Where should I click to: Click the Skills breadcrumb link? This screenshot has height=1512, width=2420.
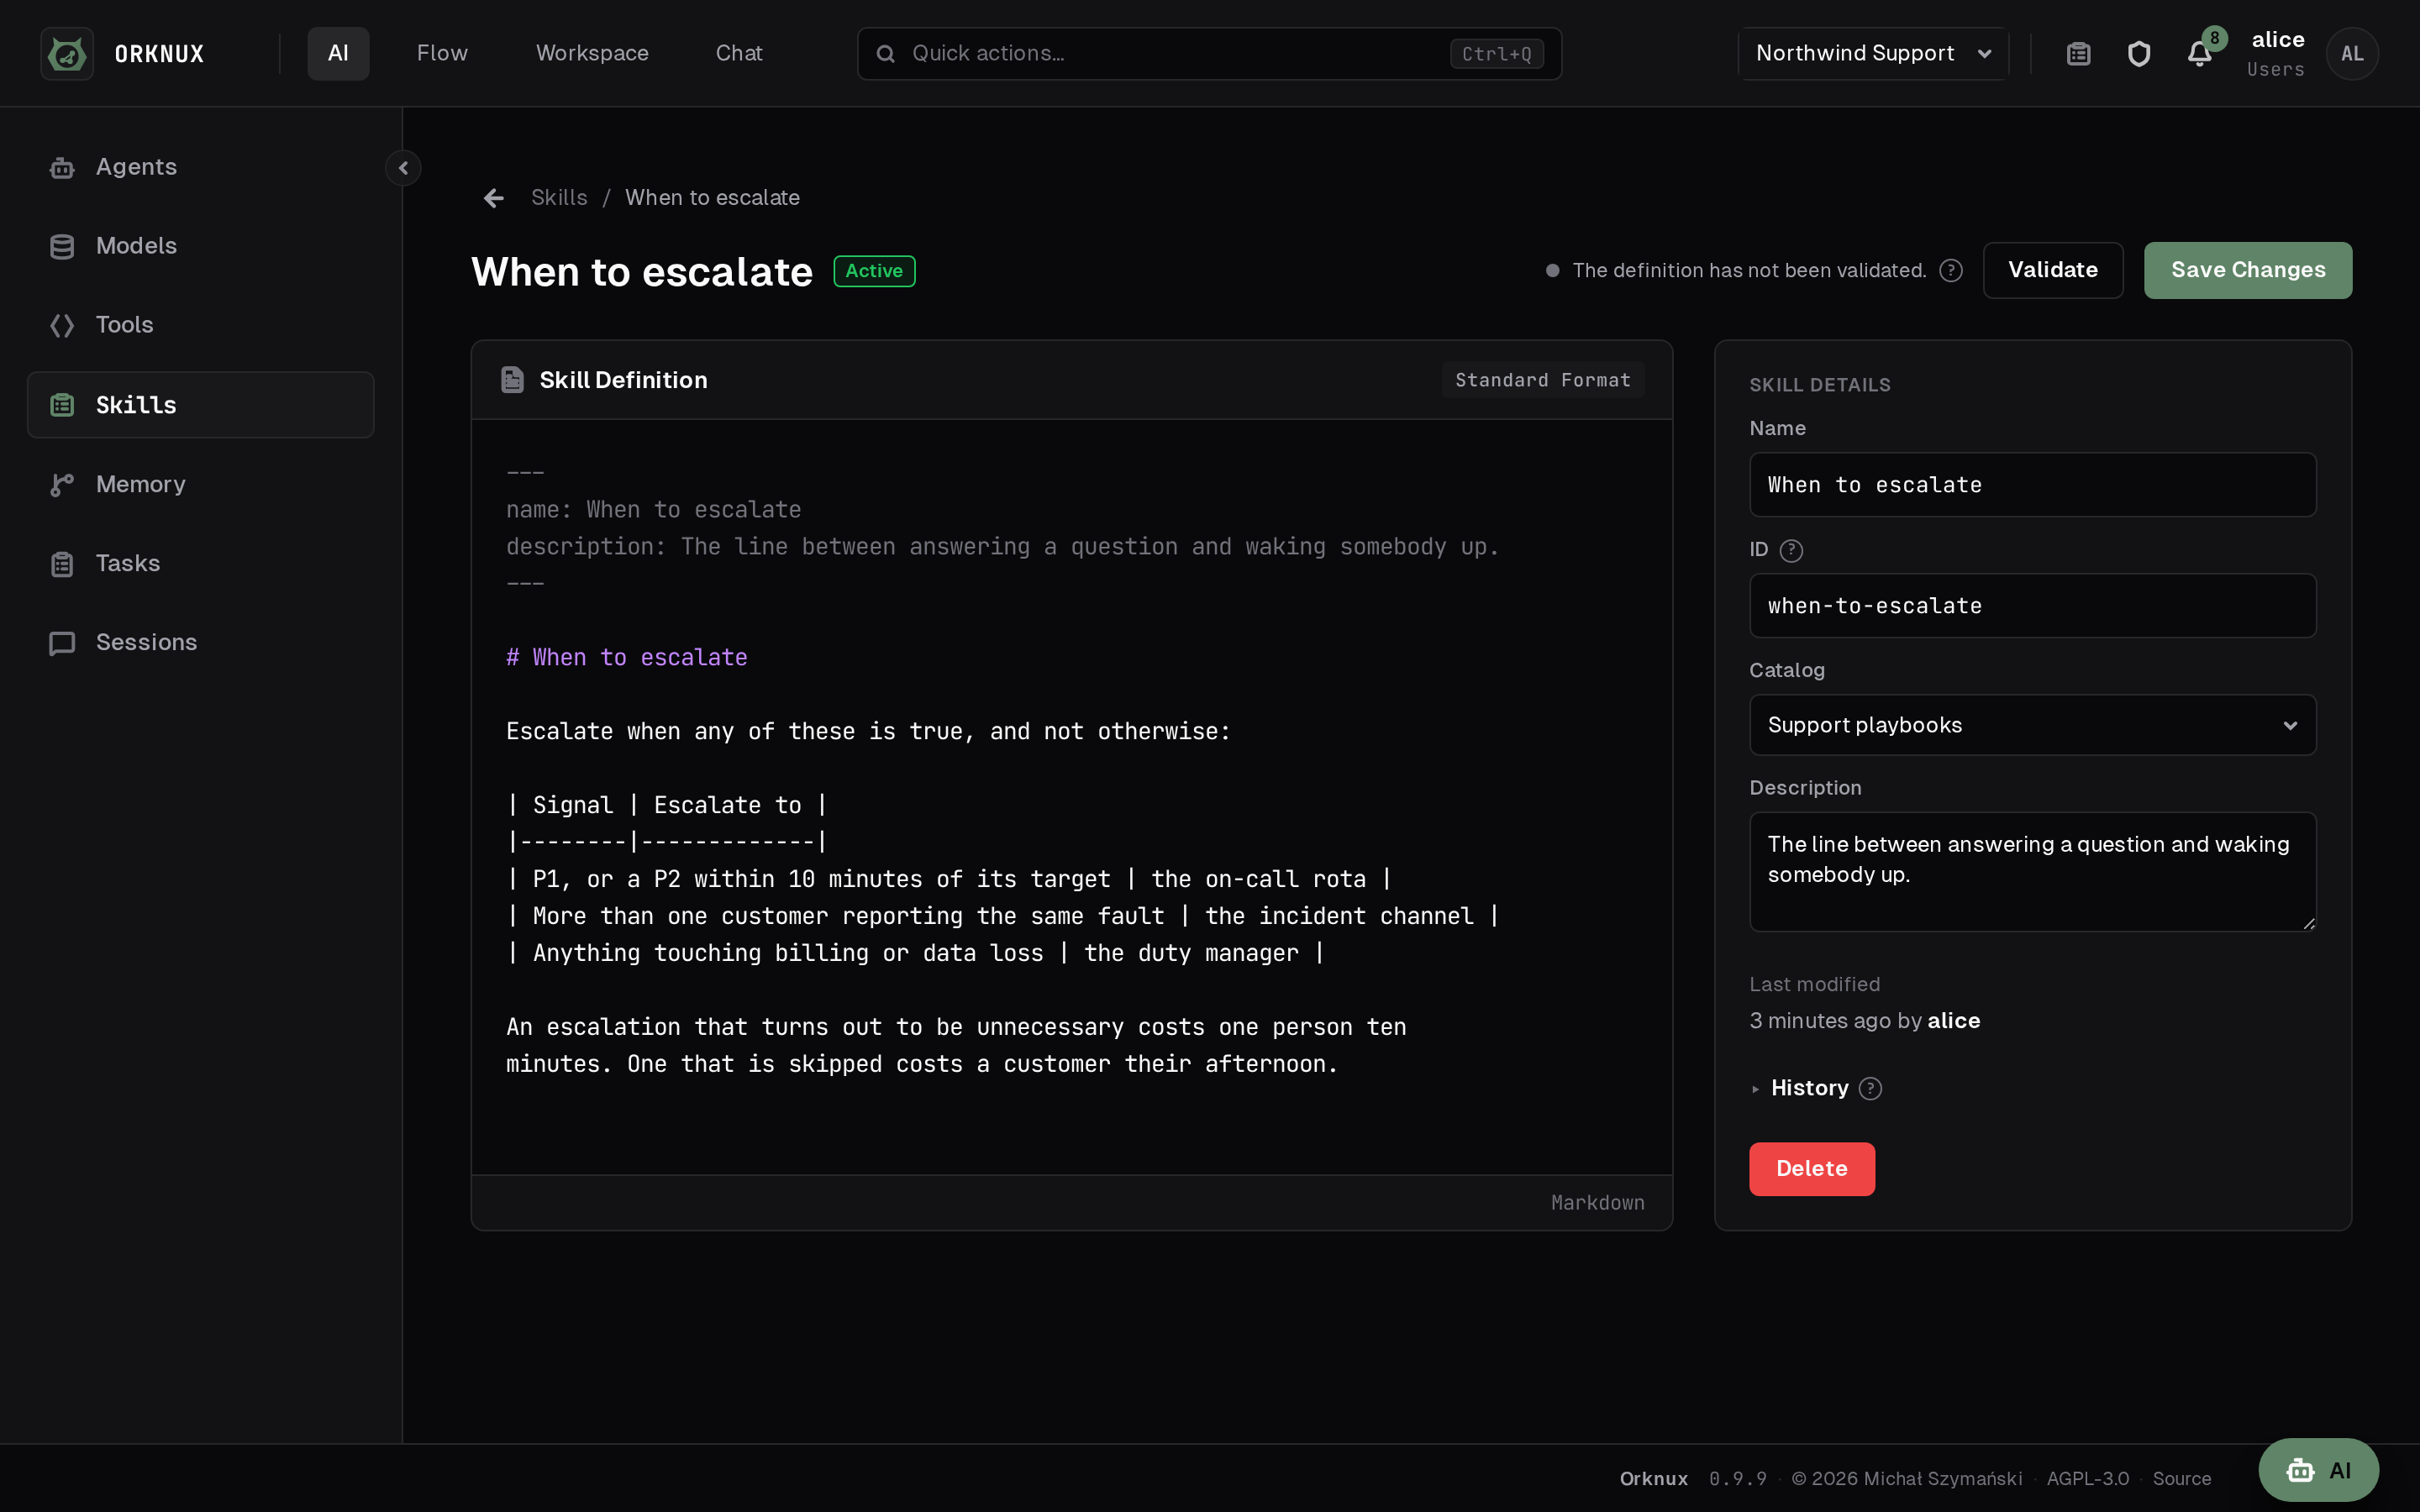559,198
